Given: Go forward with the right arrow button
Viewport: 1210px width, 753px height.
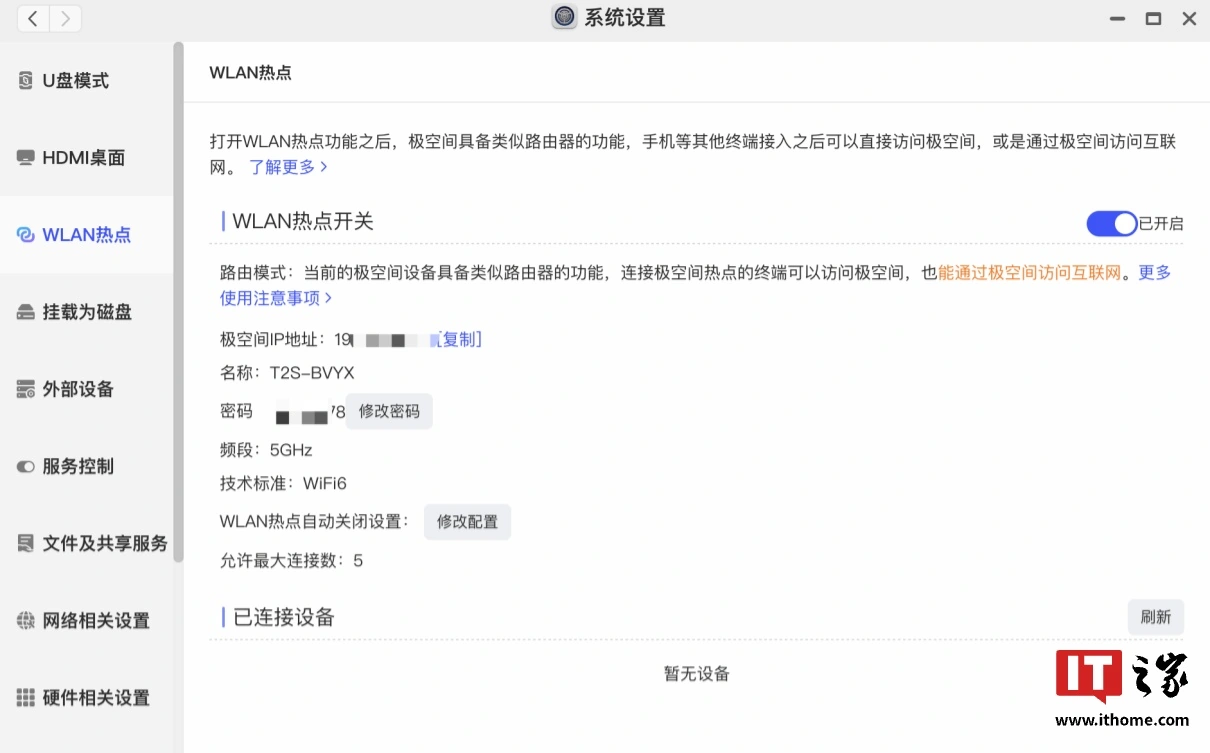Looking at the screenshot, I should [65, 18].
